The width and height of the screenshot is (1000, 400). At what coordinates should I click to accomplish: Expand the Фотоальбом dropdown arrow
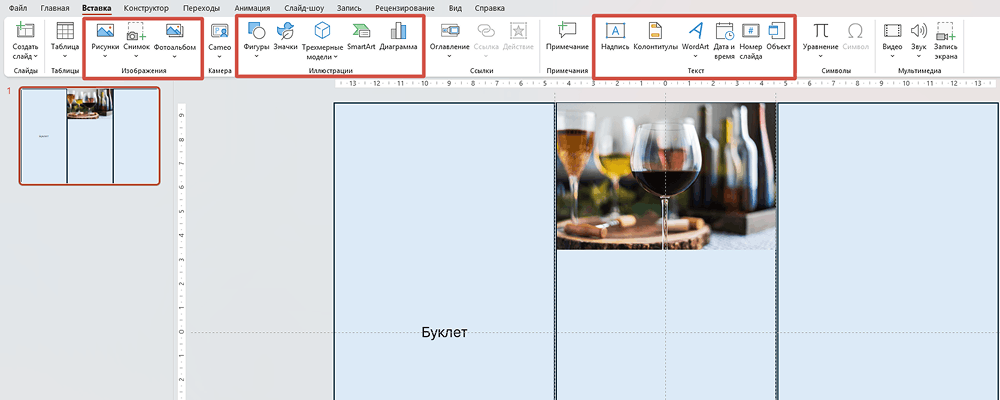[x=175, y=56]
